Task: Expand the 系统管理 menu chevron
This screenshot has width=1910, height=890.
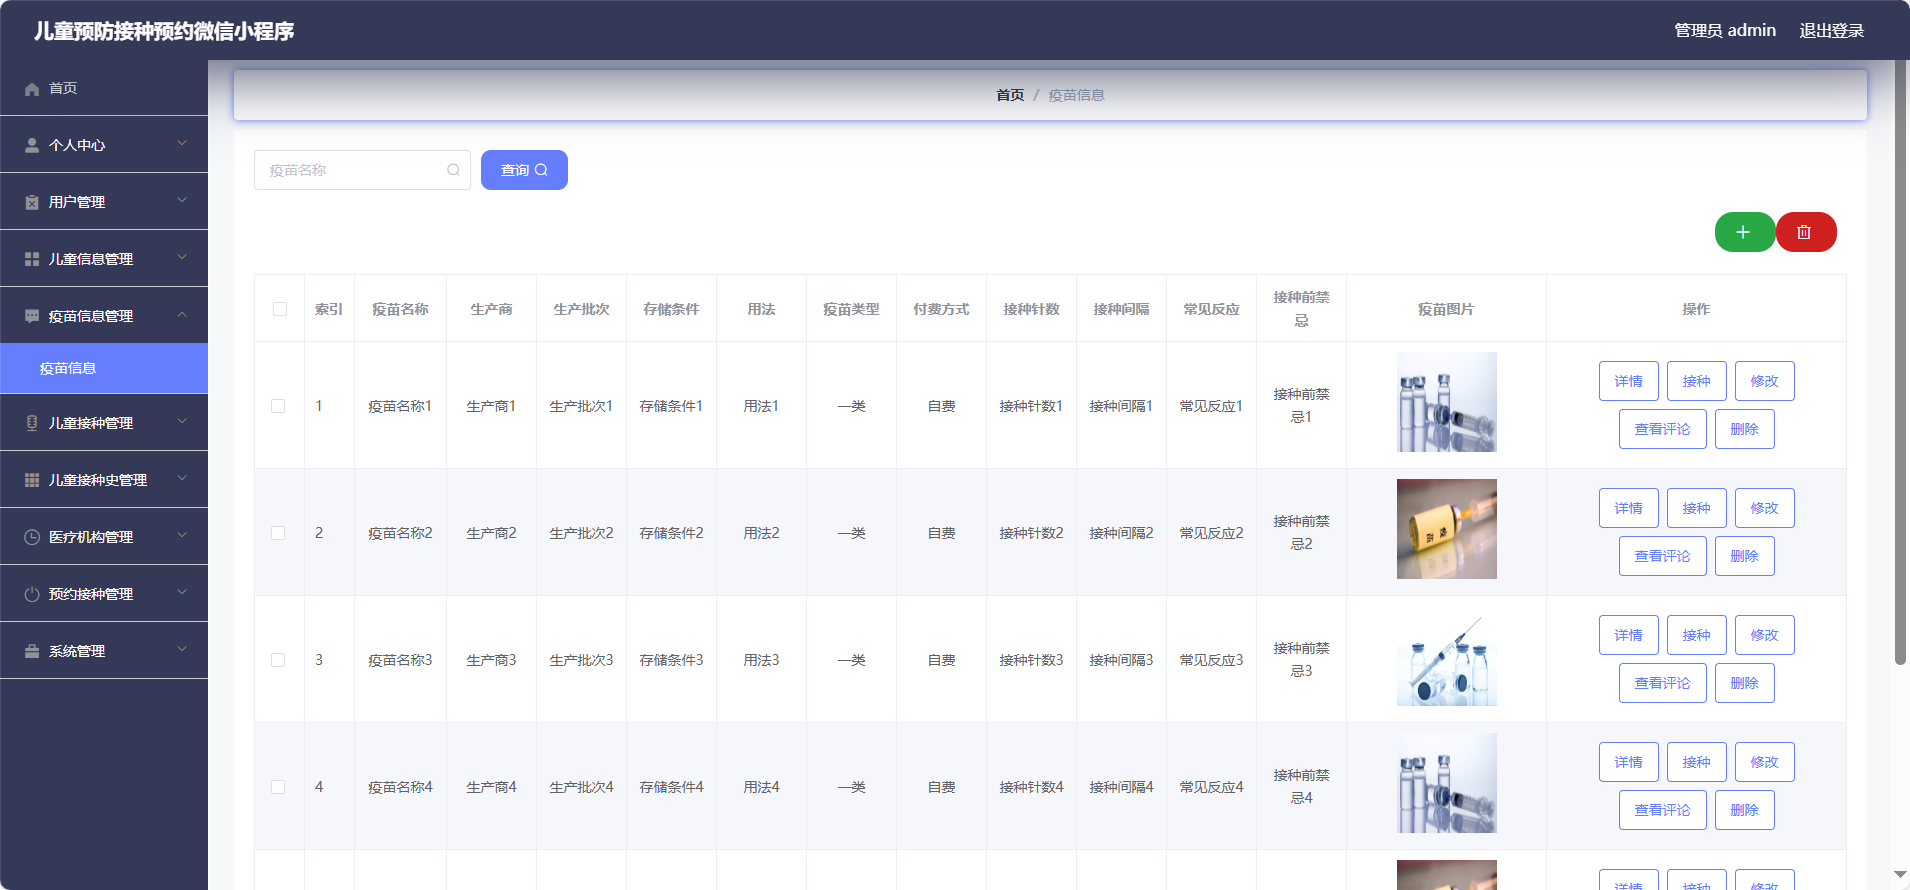Action: pos(182,650)
